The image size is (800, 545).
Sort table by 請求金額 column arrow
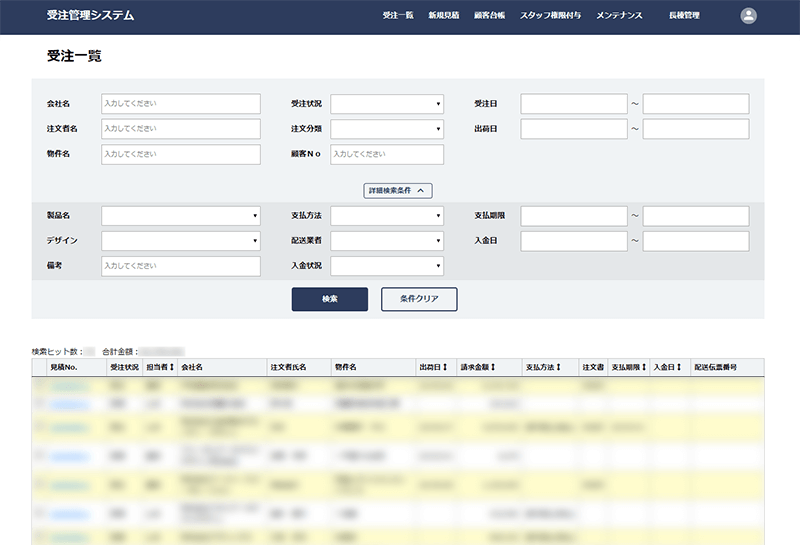pyautogui.click(x=493, y=368)
